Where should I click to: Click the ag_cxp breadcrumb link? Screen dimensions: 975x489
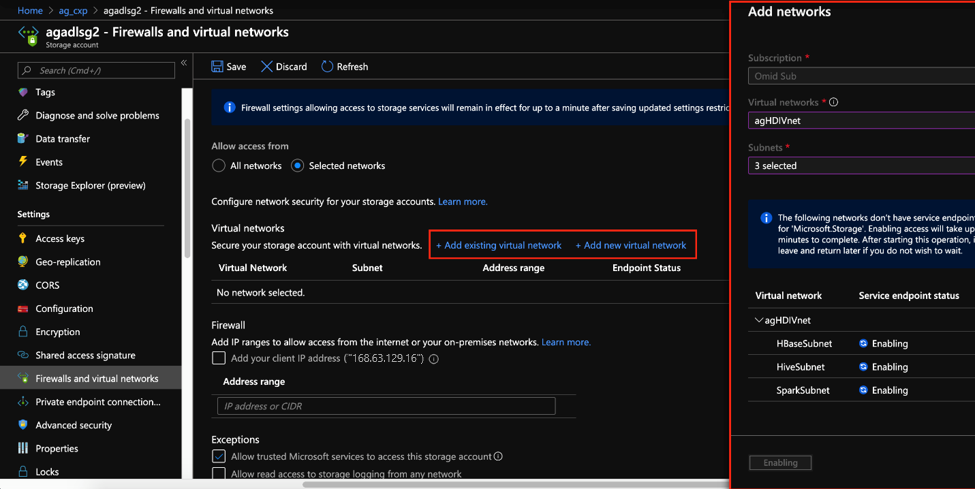tap(73, 11)
